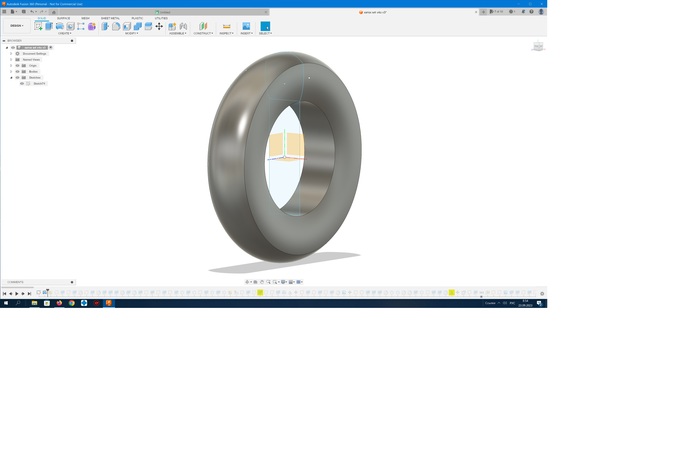Select the Sketch74 tree item
This screenshot has height=463, width=700.
[39, 83]
